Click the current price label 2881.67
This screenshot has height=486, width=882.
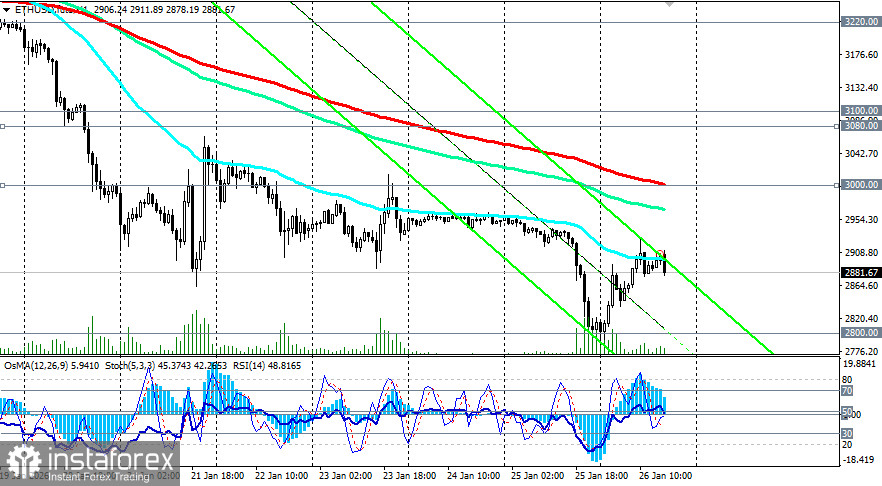pos(861,272)
